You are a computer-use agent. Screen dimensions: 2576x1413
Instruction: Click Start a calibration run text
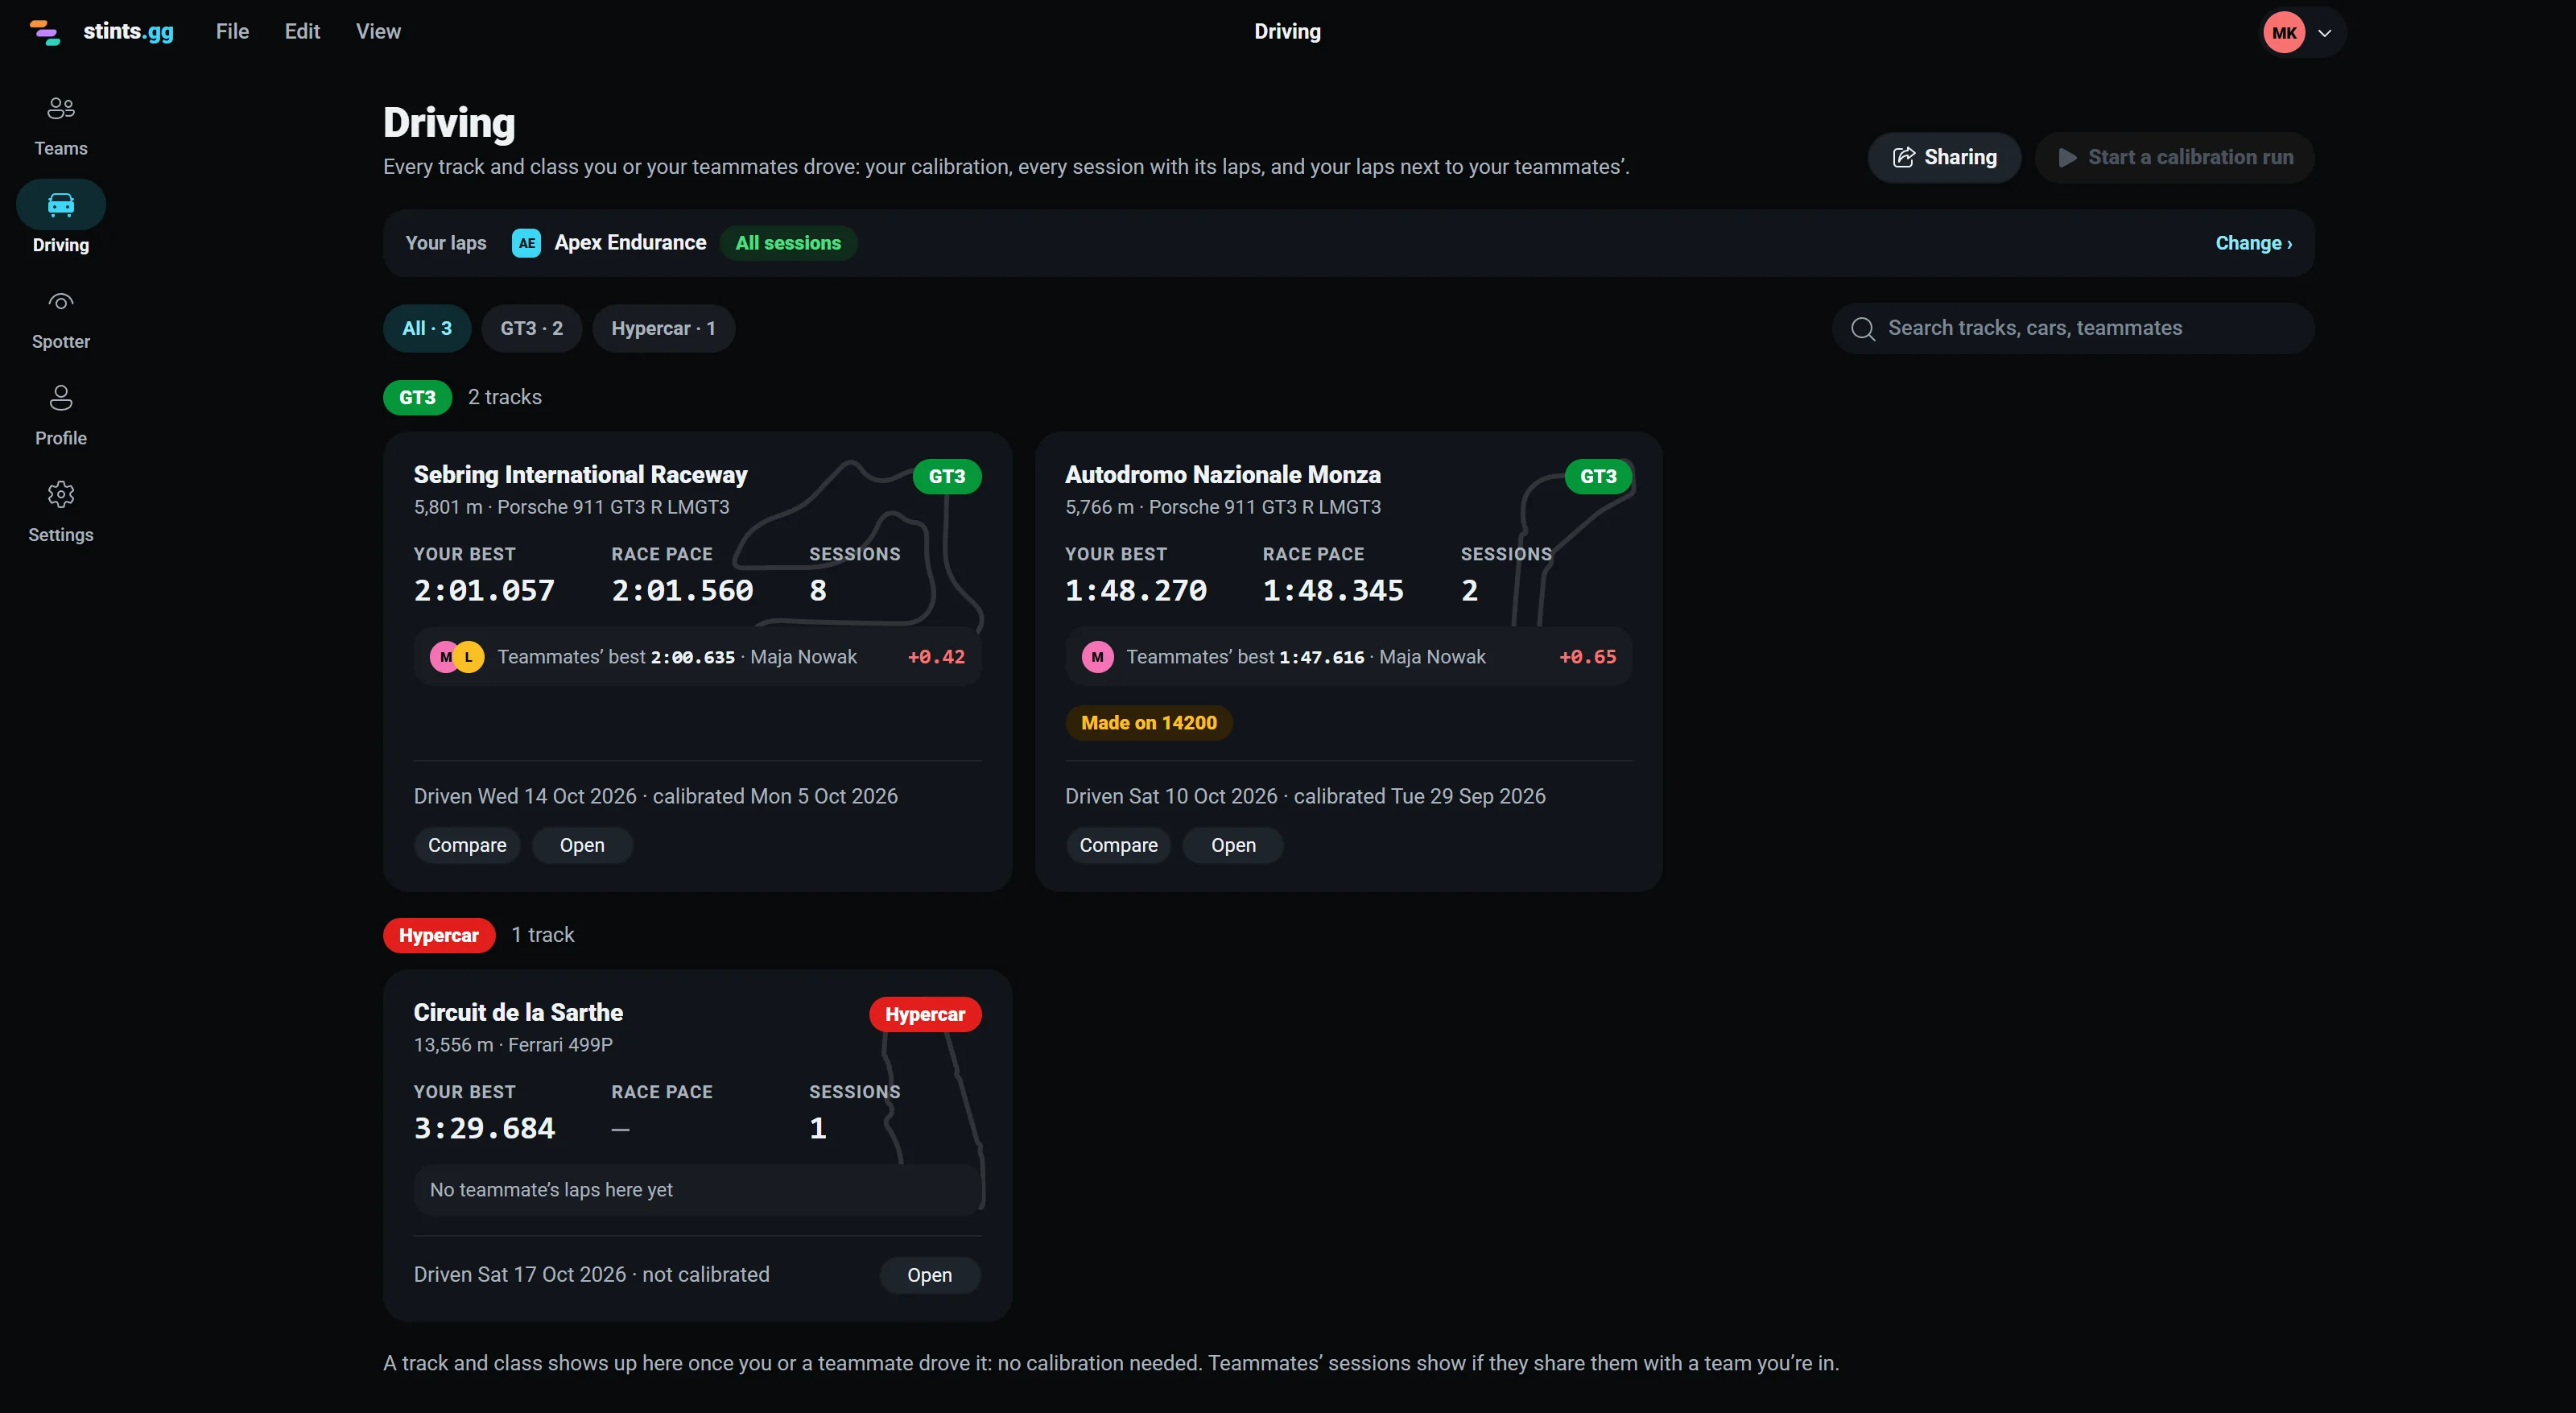[2190, 157]
